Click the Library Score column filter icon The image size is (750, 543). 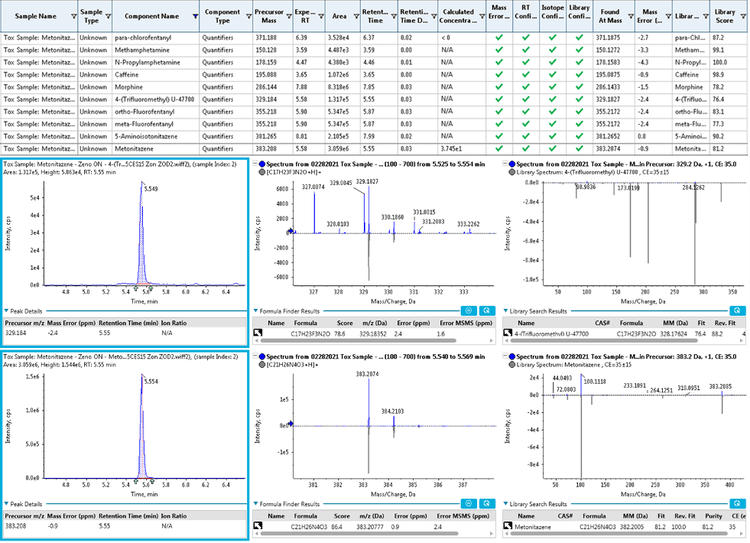743,17
